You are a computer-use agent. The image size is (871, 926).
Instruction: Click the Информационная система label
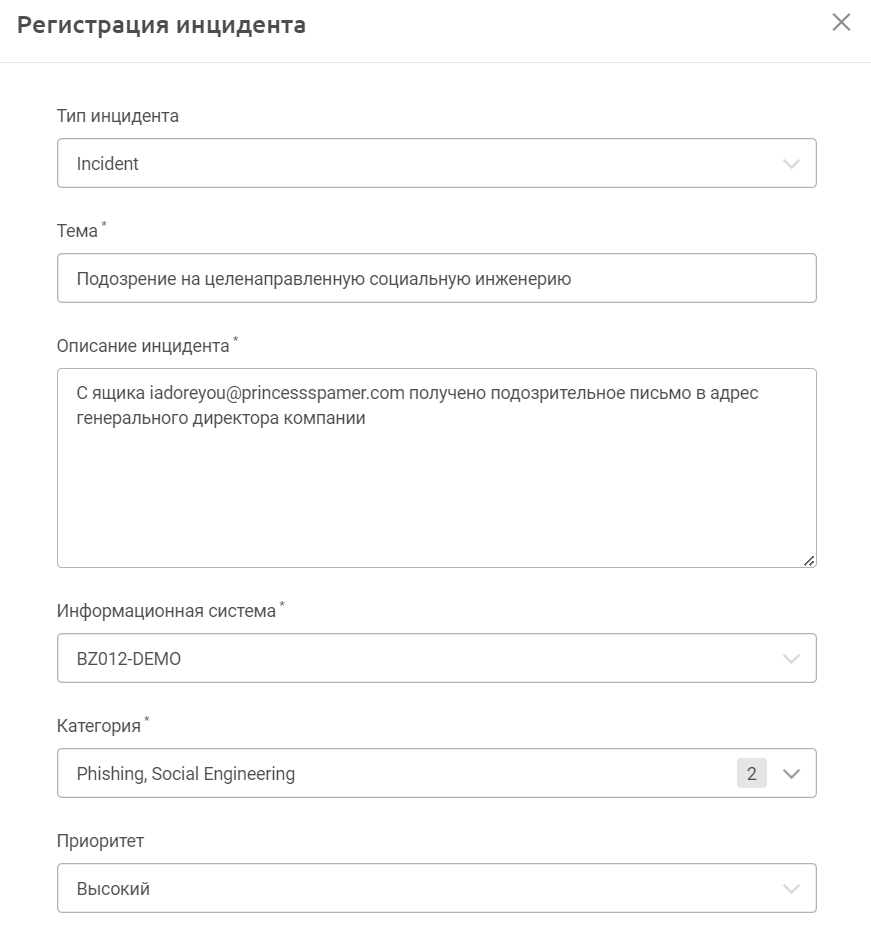(166, 611)
